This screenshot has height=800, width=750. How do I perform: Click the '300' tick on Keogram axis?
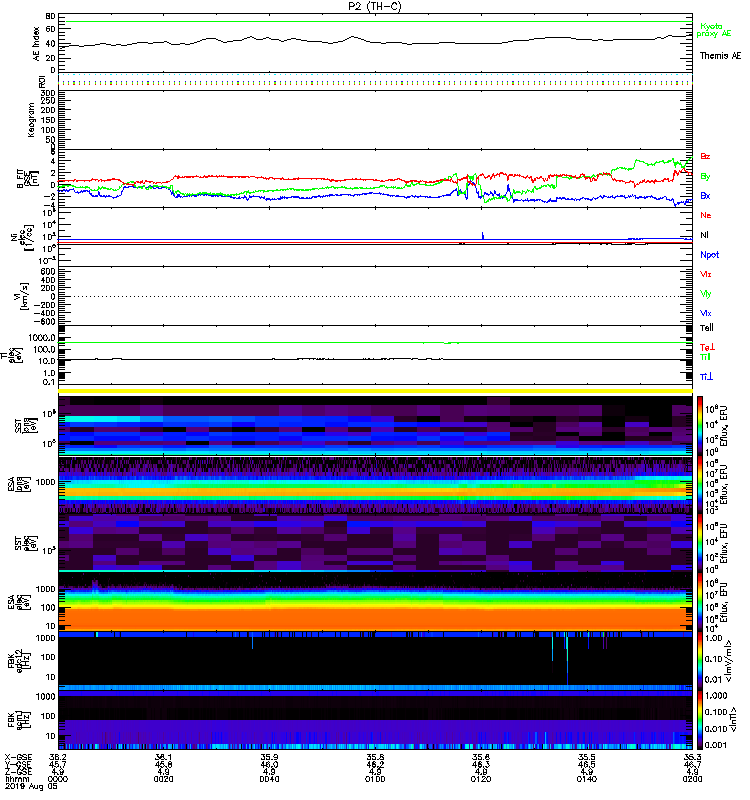pyautogui.click(x=48, y=93)
